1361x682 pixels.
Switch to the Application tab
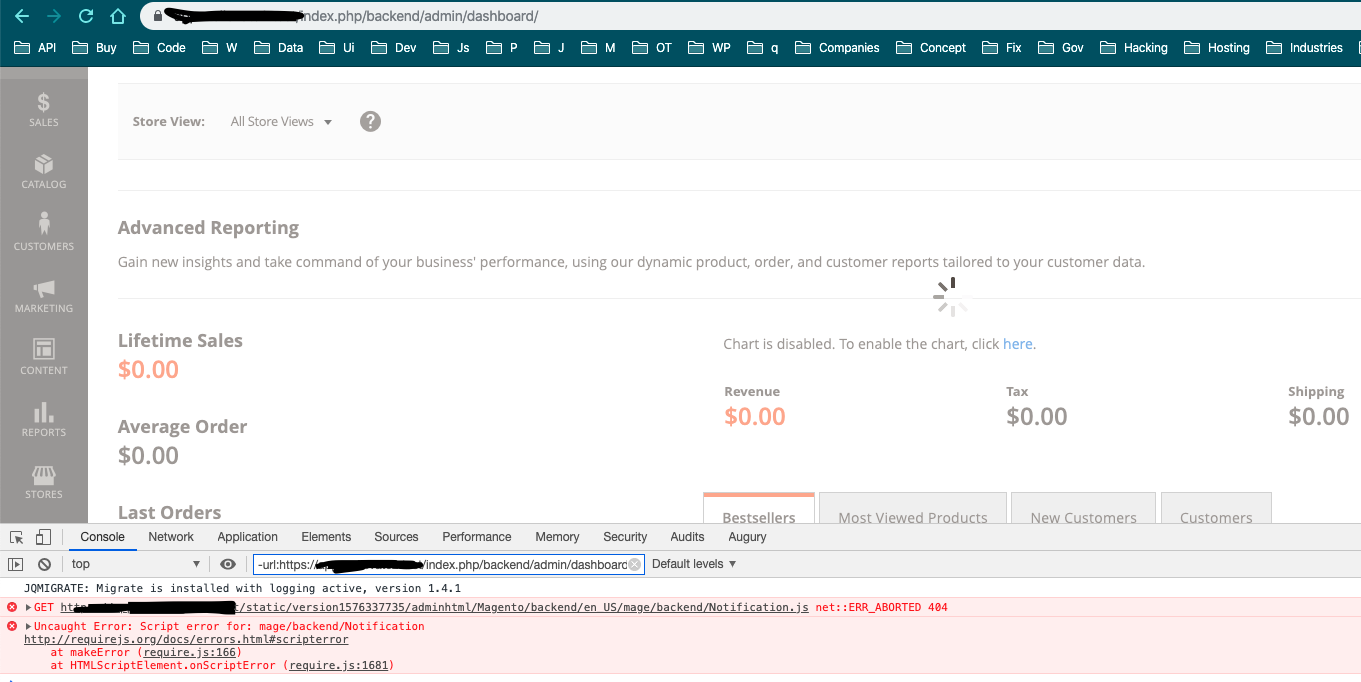(x=247, y=537)
